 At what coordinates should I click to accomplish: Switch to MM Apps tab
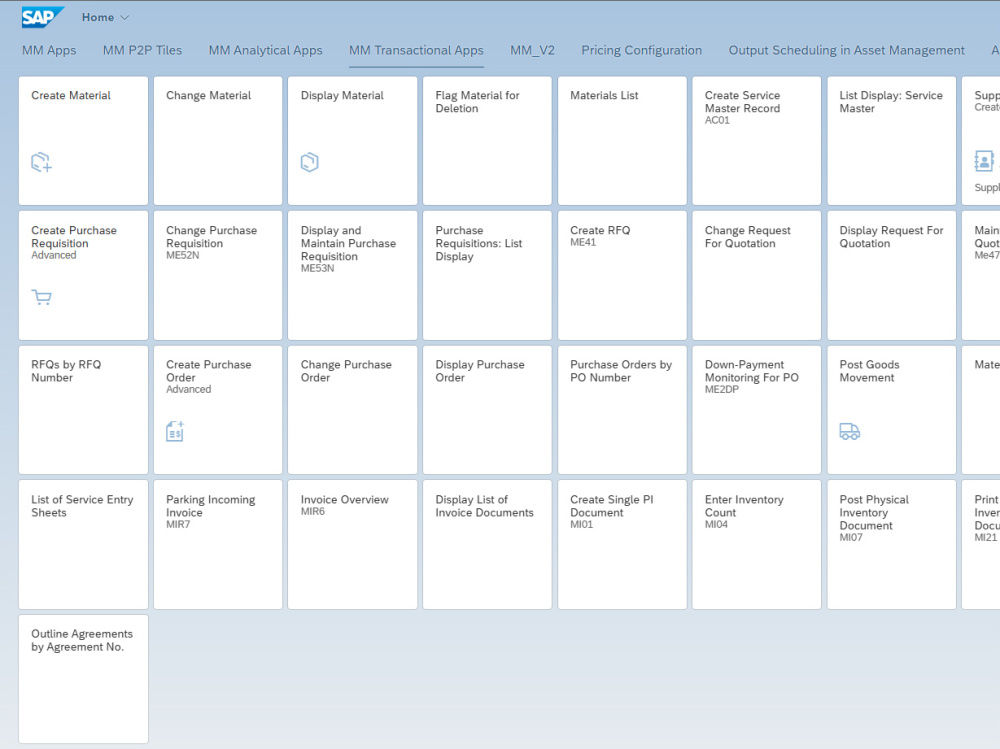[x=49, y=50]
